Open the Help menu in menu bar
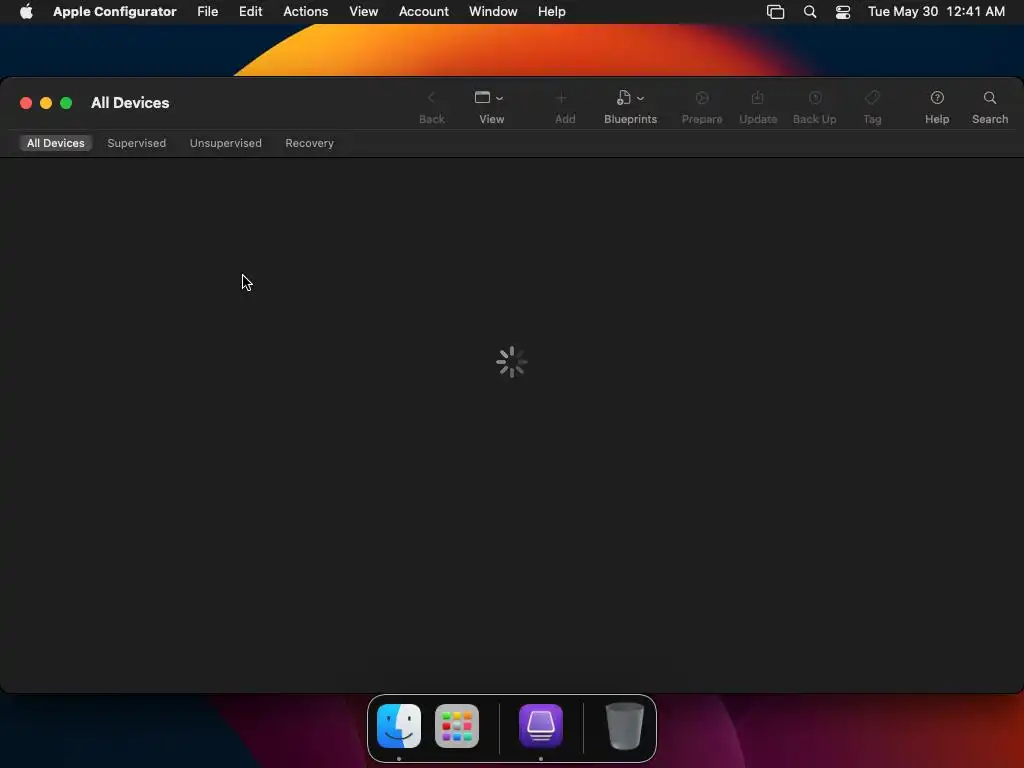This screenshot has height=768, width=1024. point(552,11)
